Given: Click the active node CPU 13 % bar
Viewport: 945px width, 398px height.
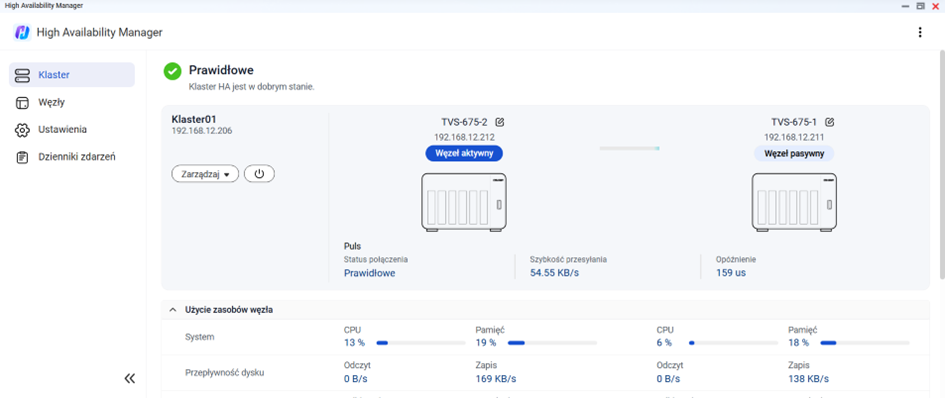Looking at the screenshot, I should pyautogui.click(x=421, y=343).
